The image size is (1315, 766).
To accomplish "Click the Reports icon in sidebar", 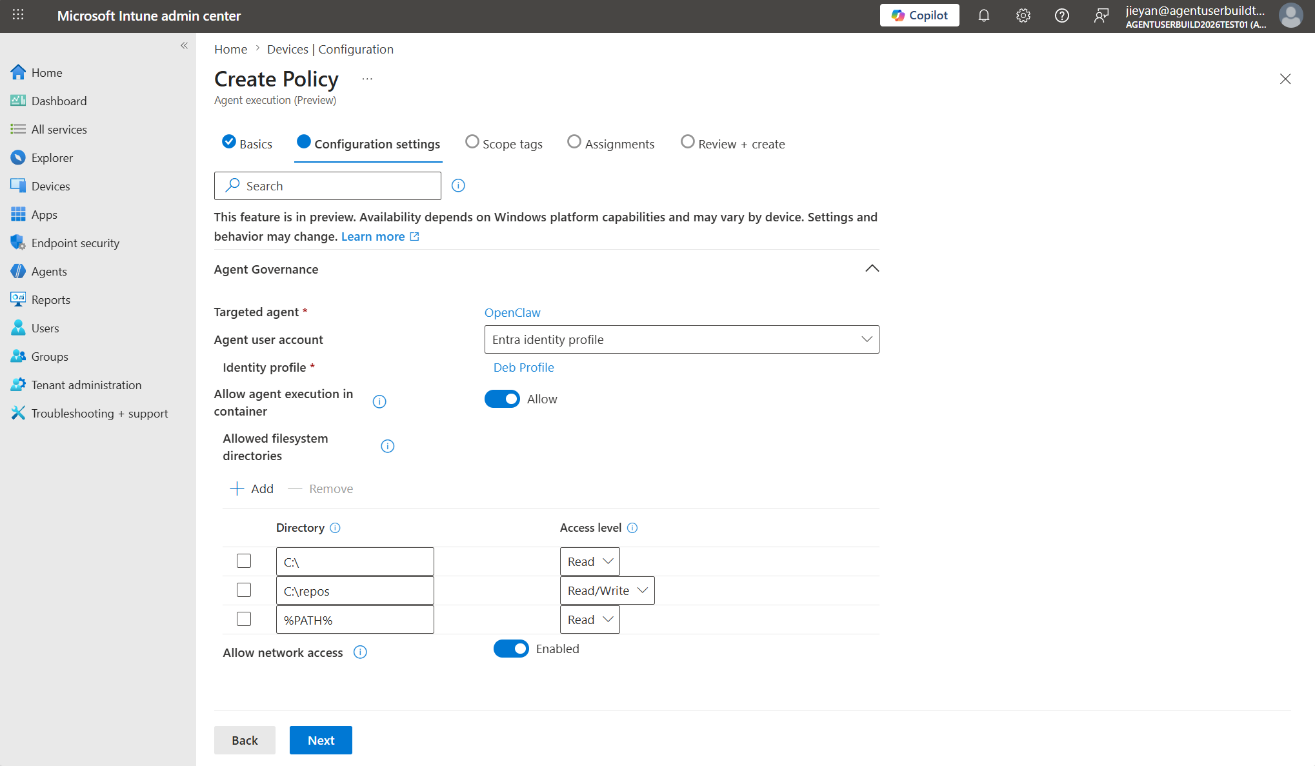I will pyautogui.click(x=18, y=300).
